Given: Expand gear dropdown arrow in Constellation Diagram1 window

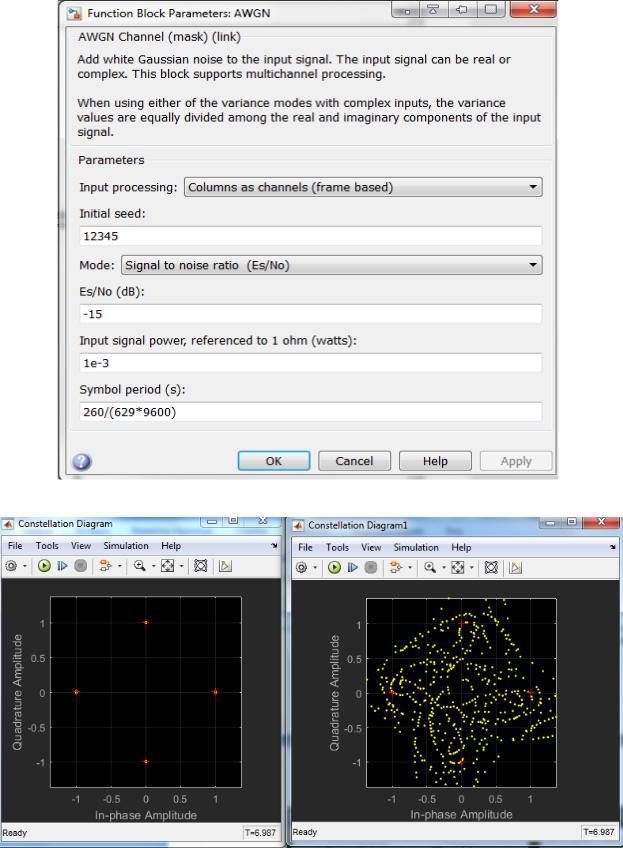Looking at the screenshot, I should coord(315,568).
